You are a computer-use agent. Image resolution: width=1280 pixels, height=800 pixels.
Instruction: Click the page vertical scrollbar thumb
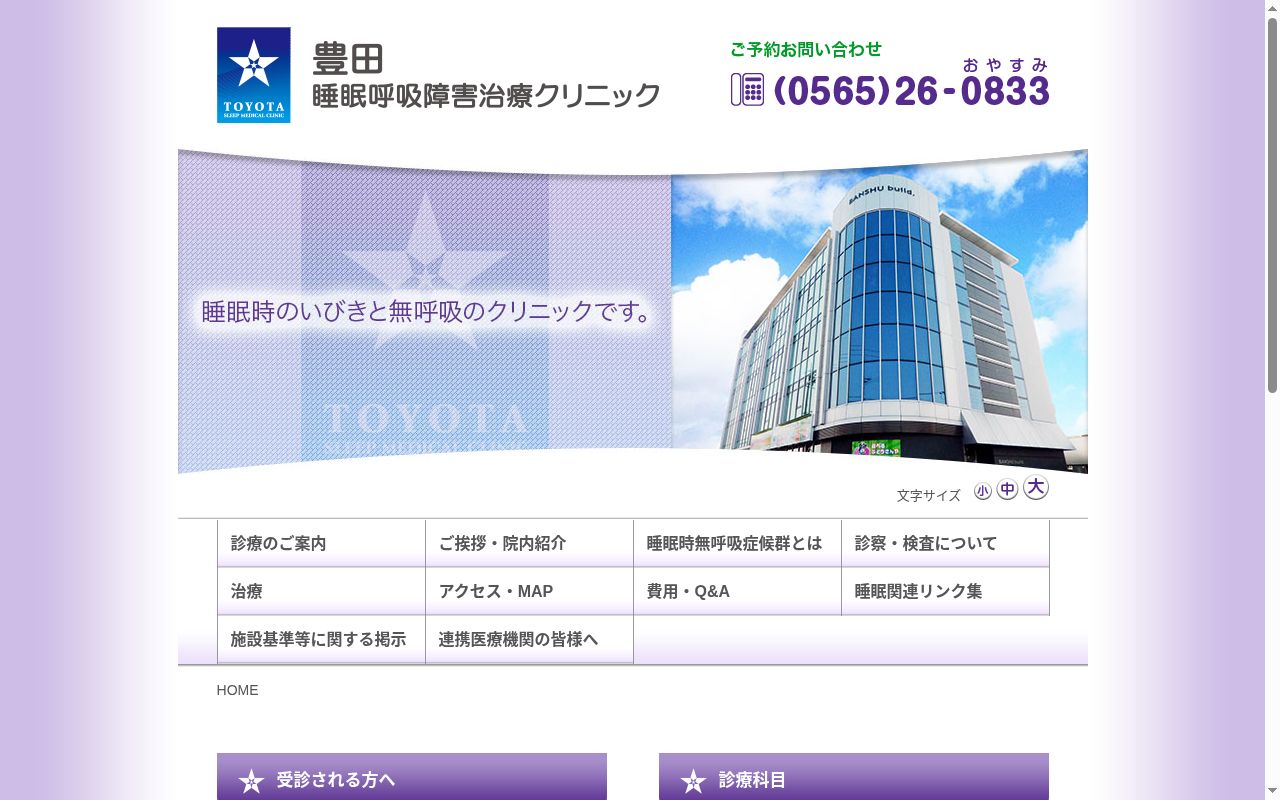point(1272,205)
